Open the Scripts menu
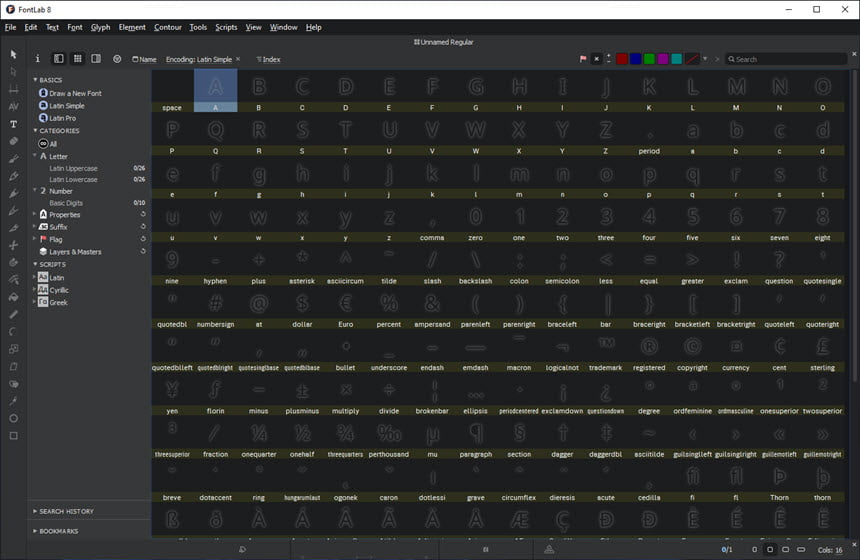Image resolution: width=860 pixels, height=560 pixels. (226, 27)
